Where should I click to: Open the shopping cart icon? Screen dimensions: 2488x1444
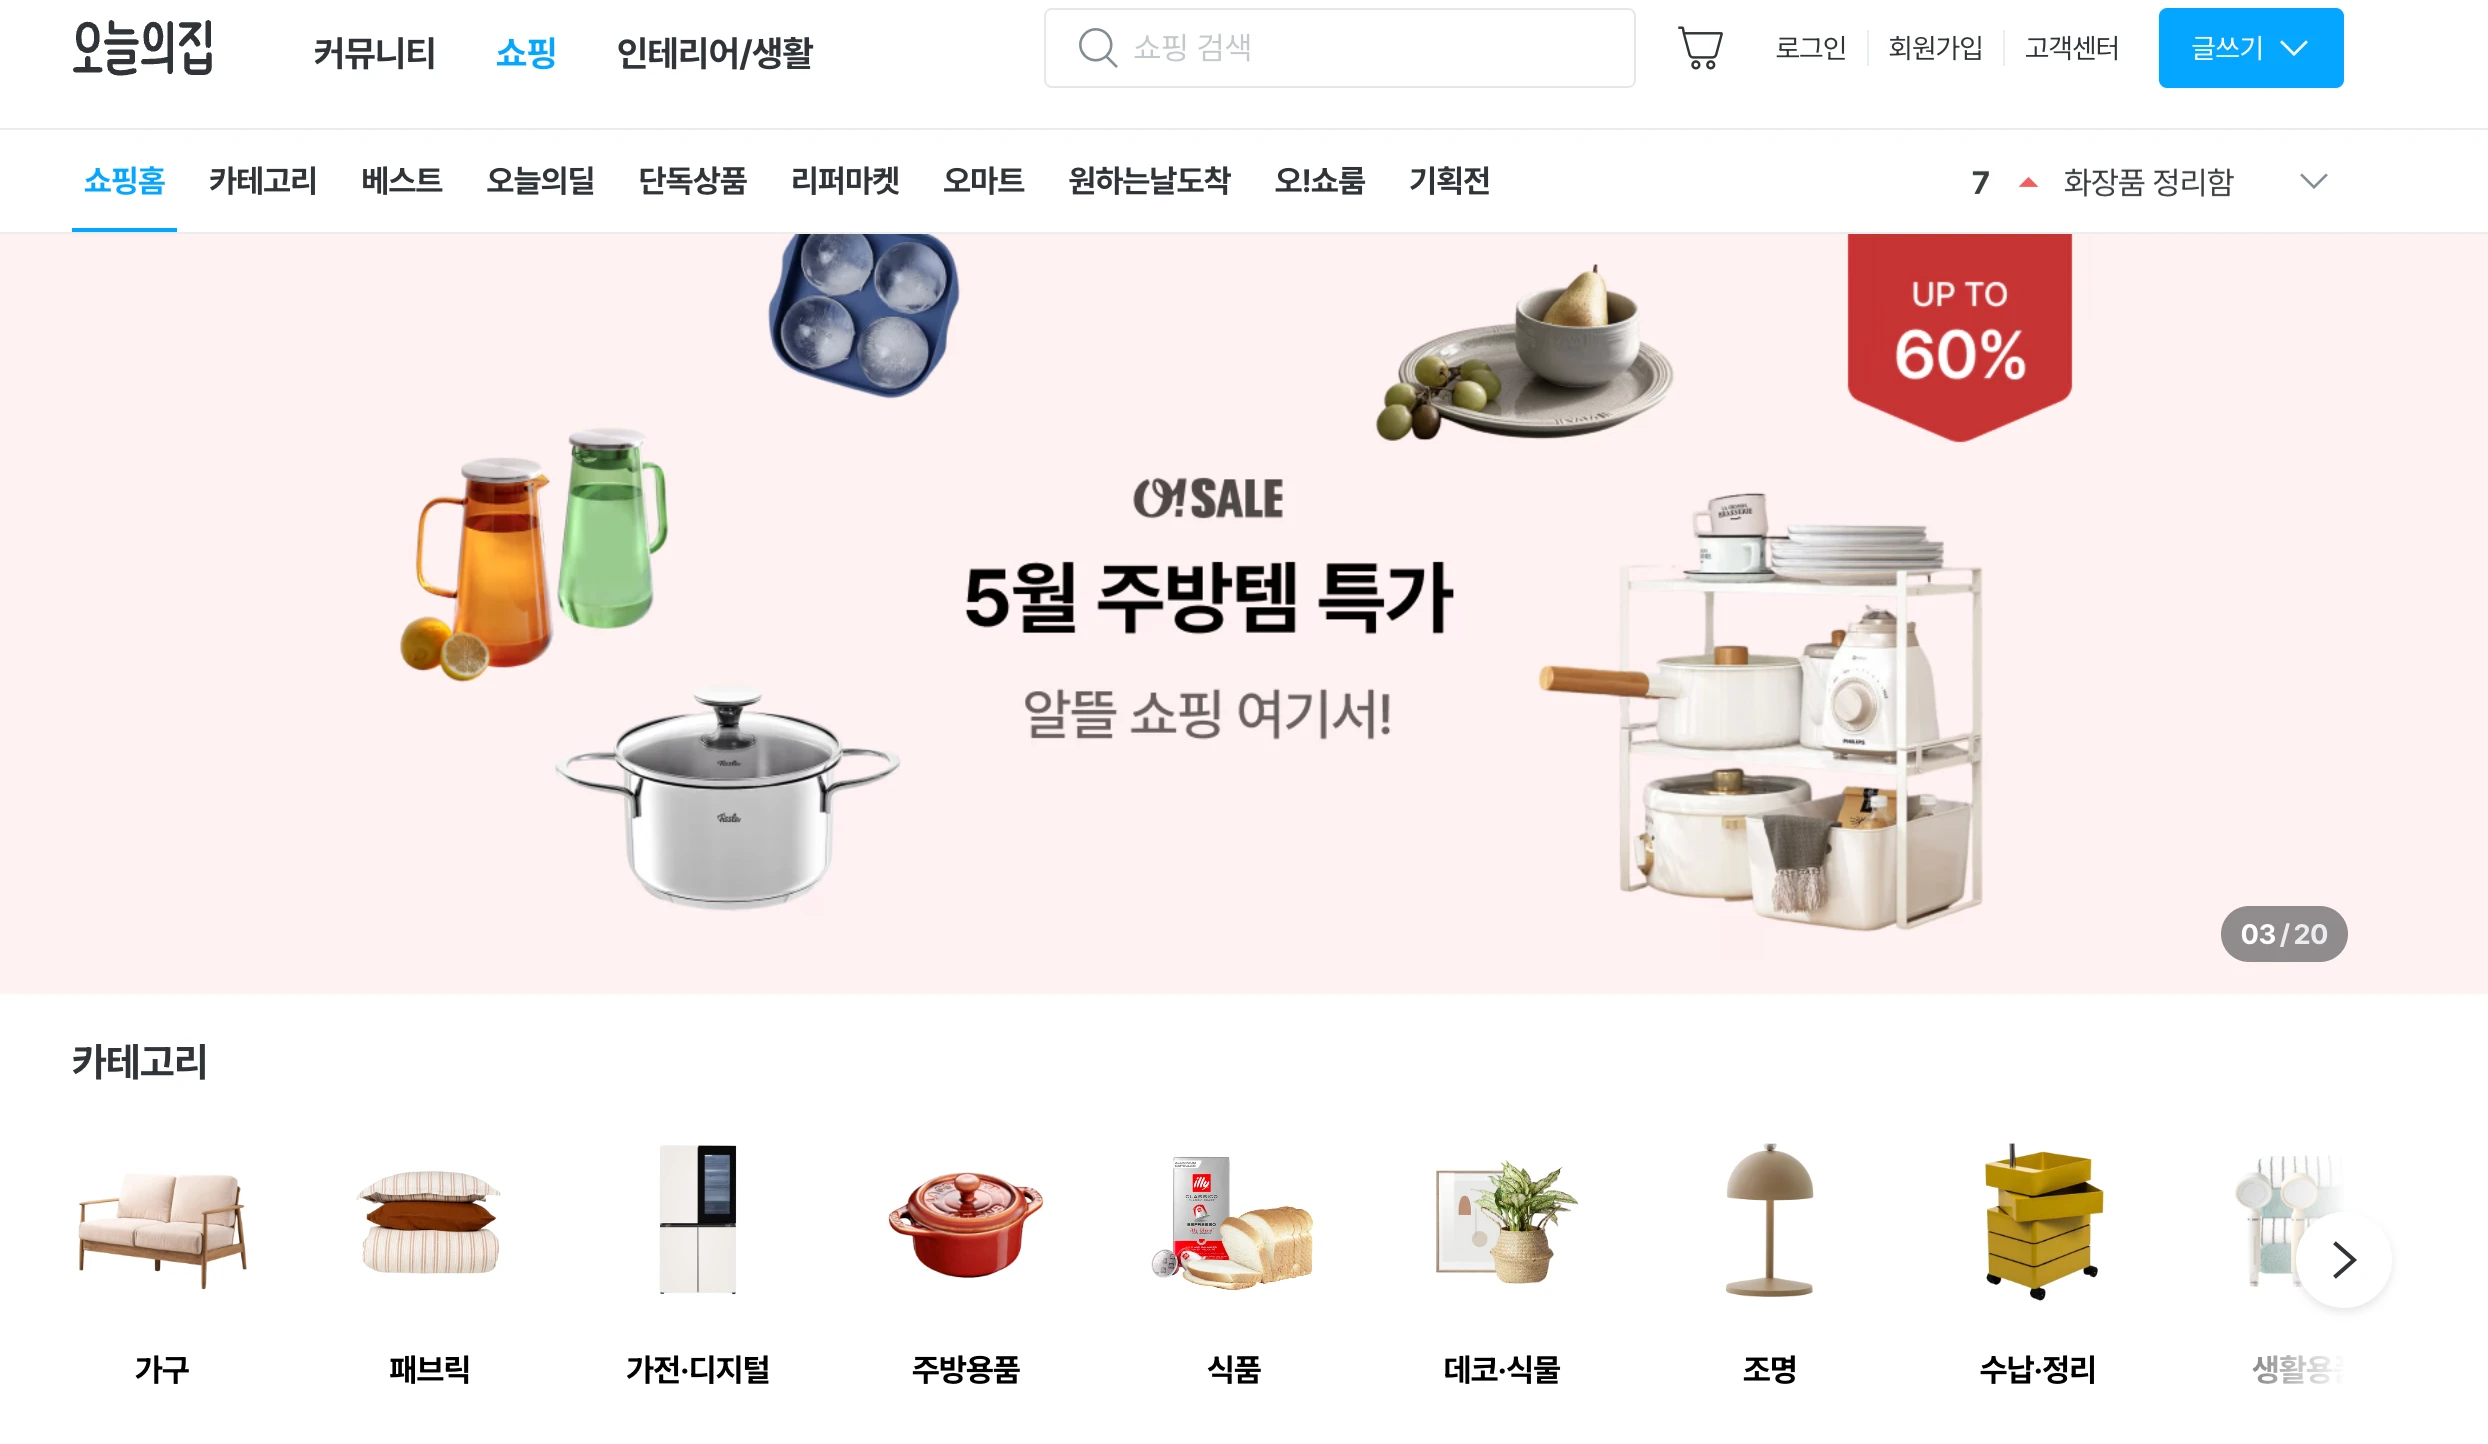[x=1700, y=48]
